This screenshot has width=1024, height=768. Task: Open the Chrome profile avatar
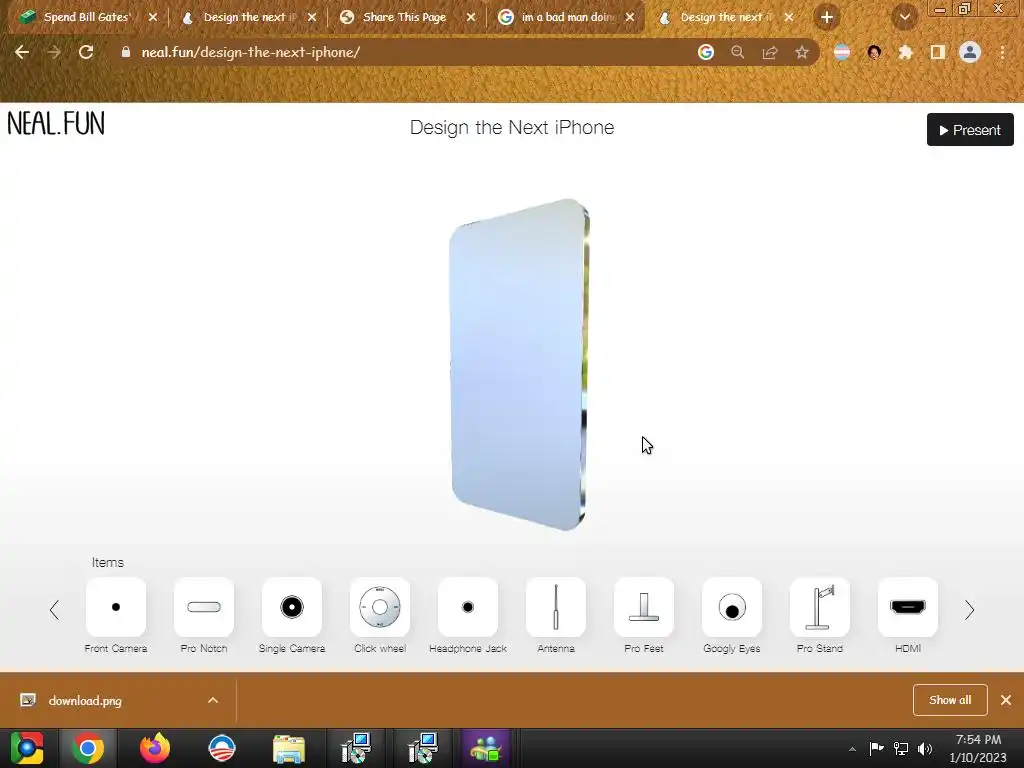pos(970,52)
